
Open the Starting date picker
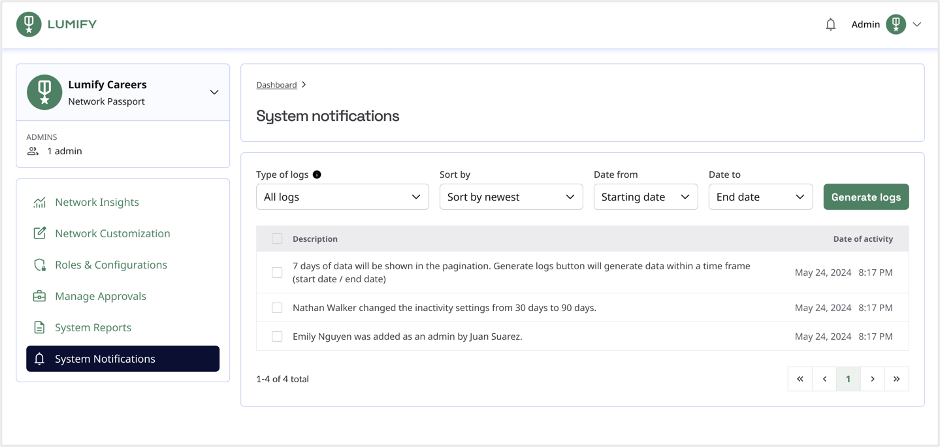click(646, 197)
